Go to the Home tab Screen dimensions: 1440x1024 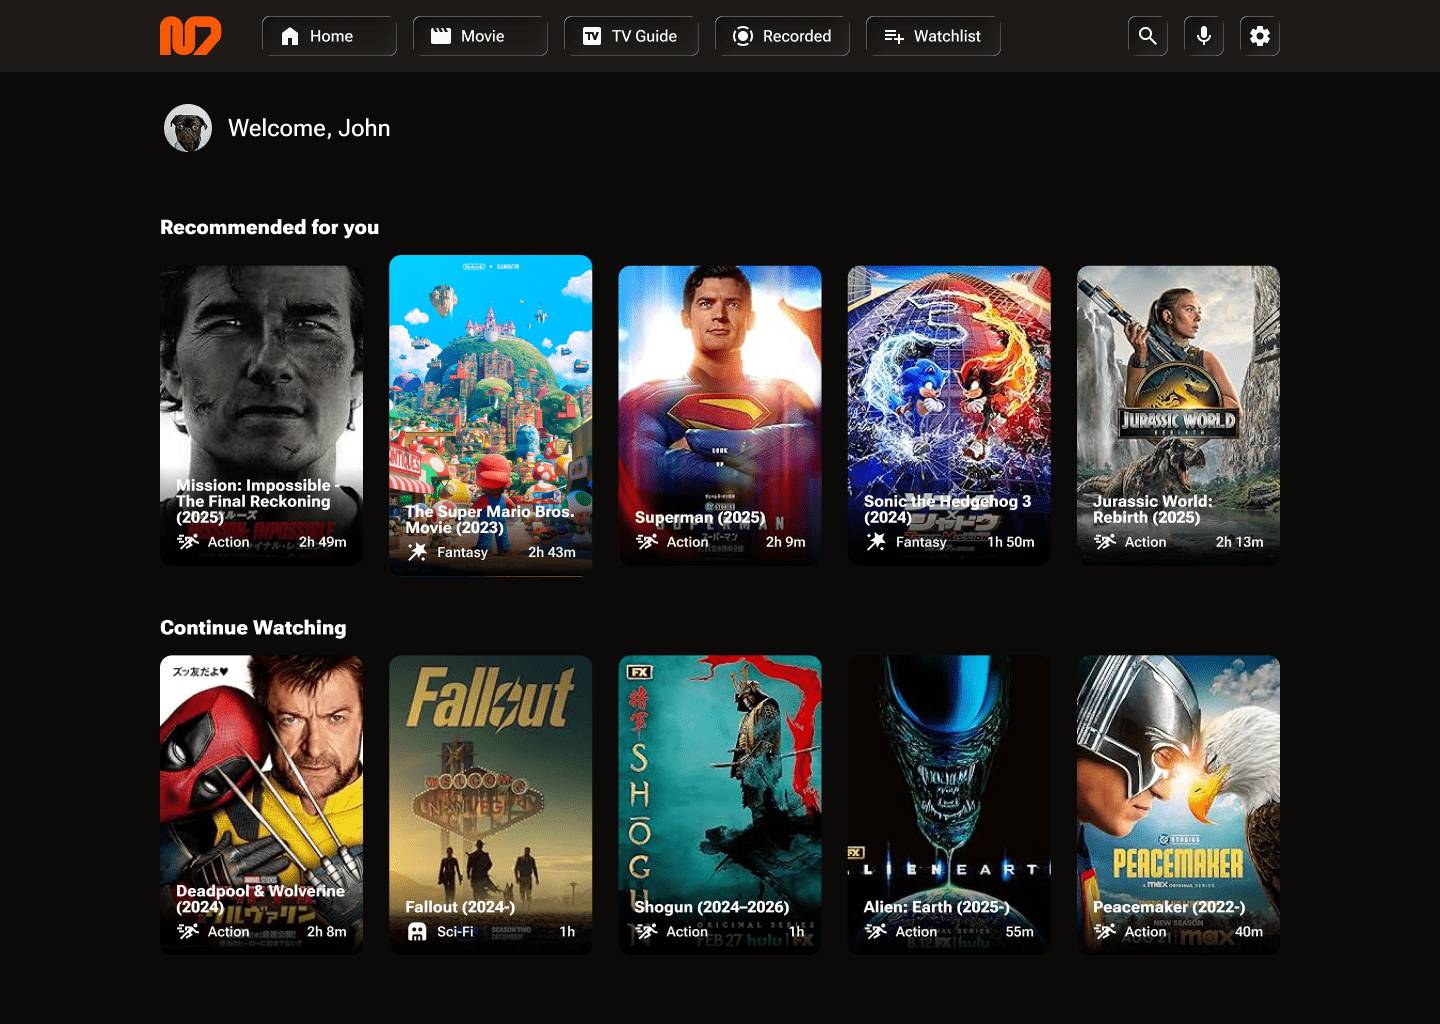pos(329,36)
